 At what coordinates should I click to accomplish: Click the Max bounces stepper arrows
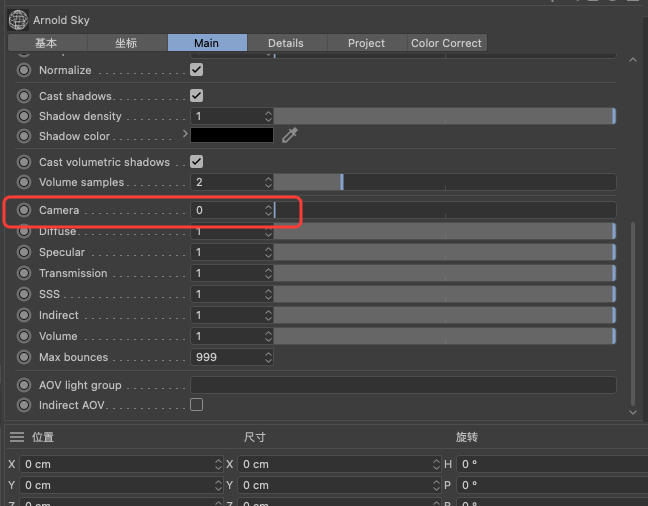click(269, 357)
